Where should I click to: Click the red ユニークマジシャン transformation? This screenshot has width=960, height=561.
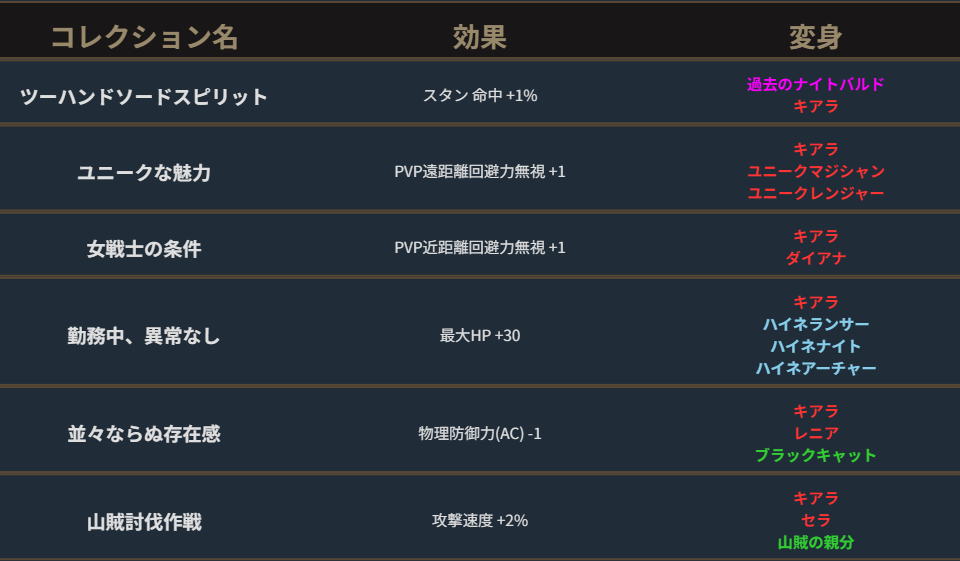pos(815,171)
